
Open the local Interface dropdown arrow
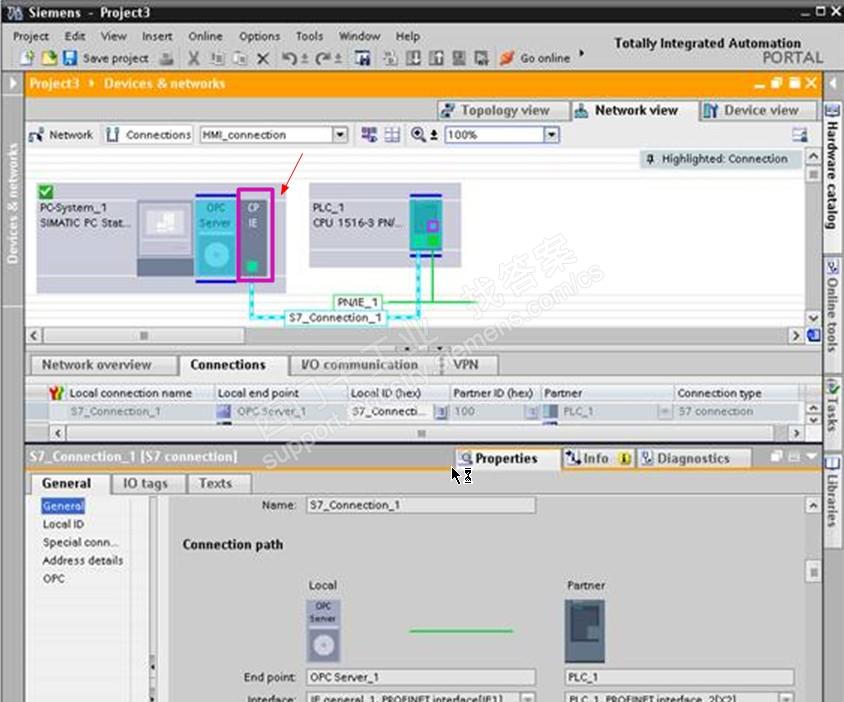528,697
